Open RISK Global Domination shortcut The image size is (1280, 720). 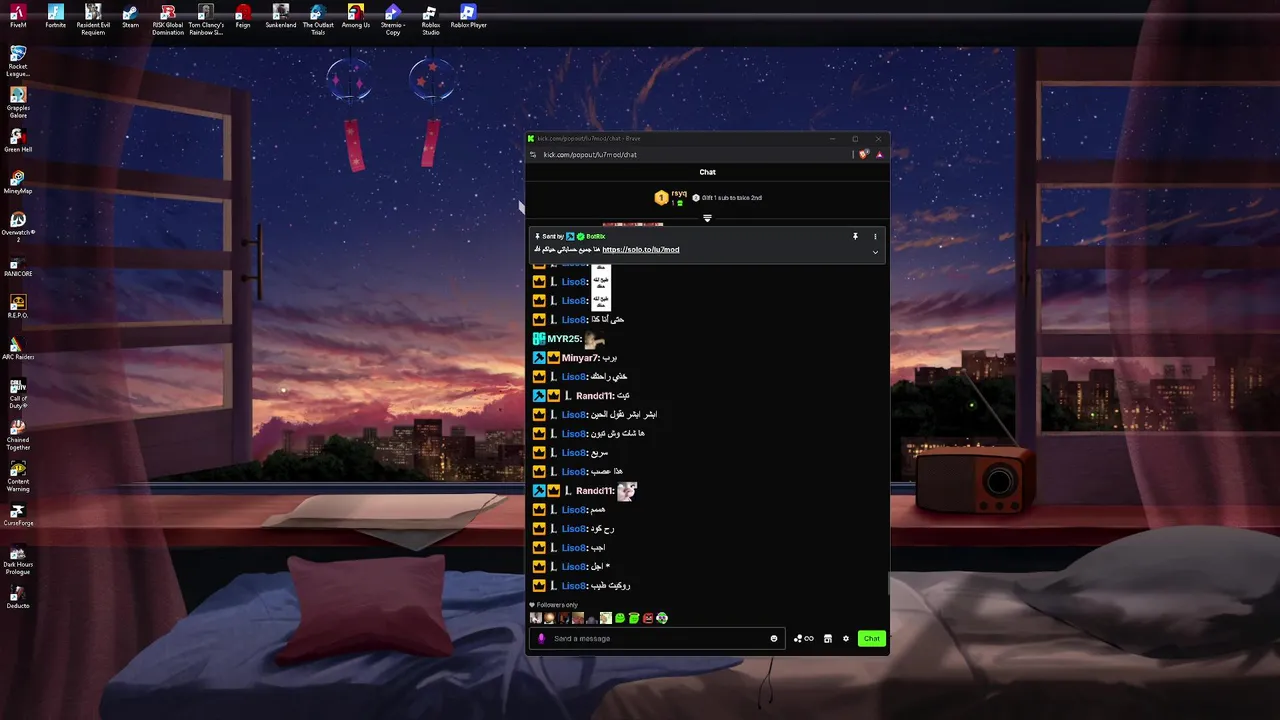(x=168, y=19)
